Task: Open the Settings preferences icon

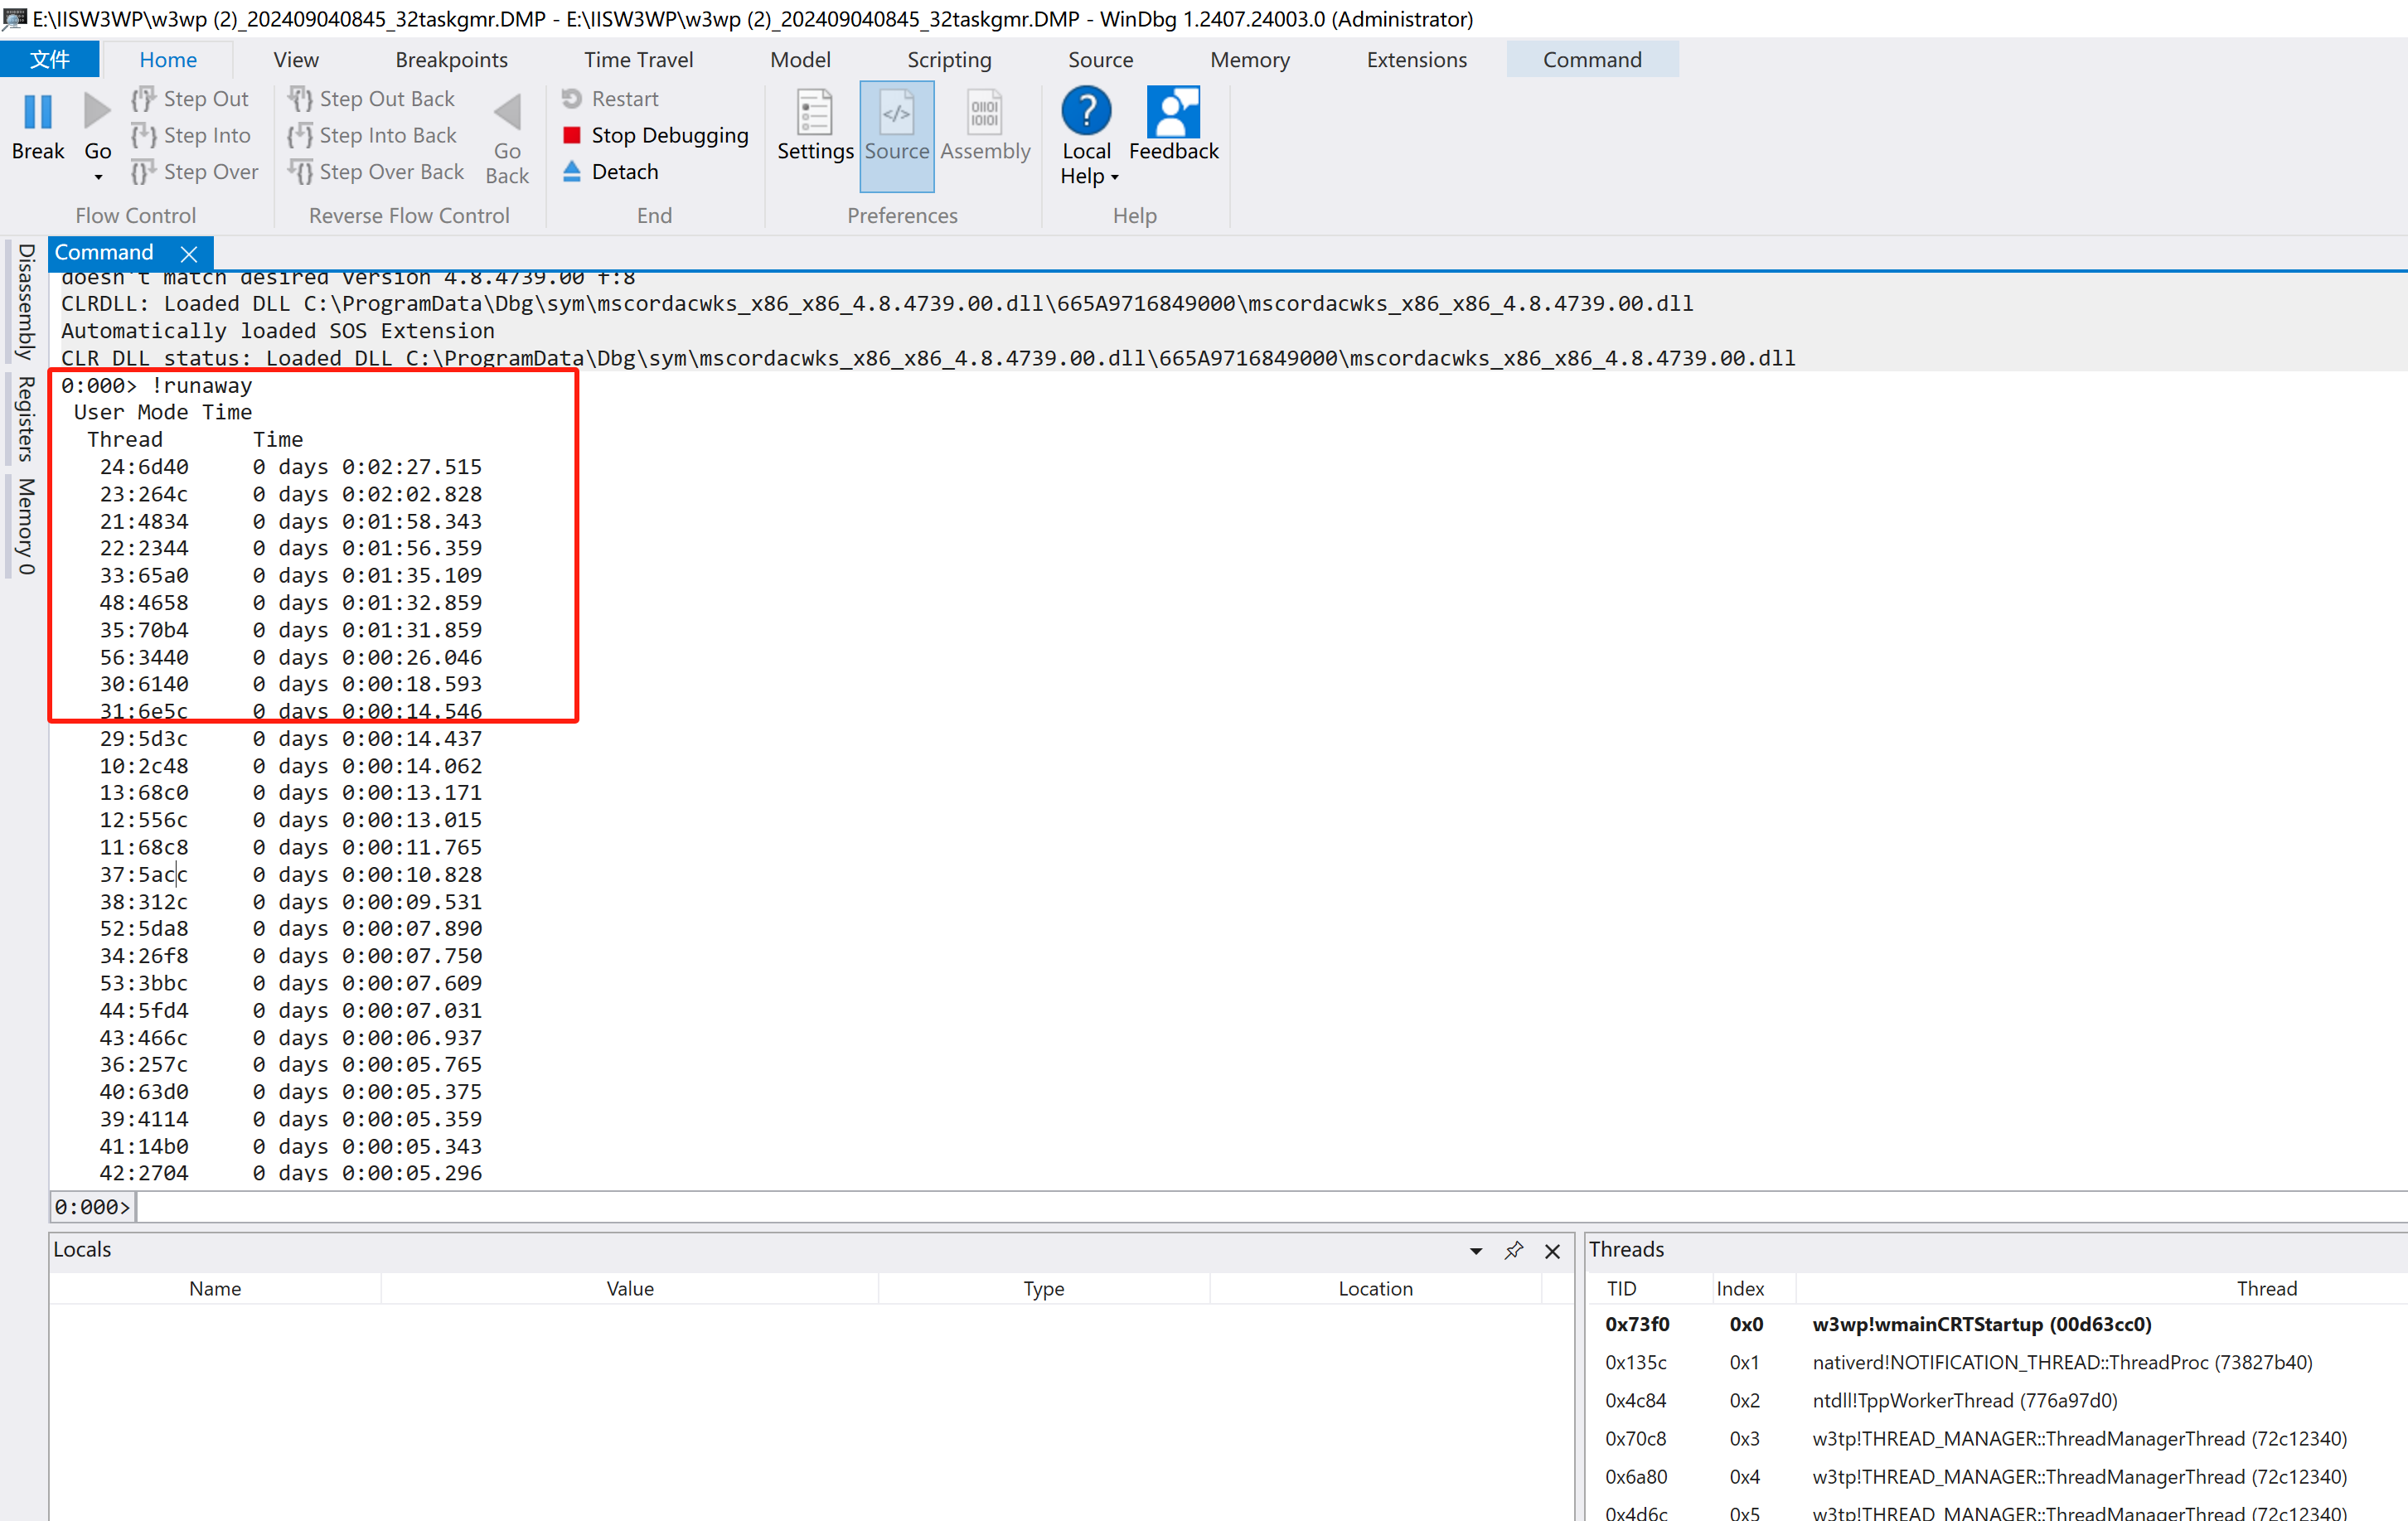Action: tap(814, 113)
